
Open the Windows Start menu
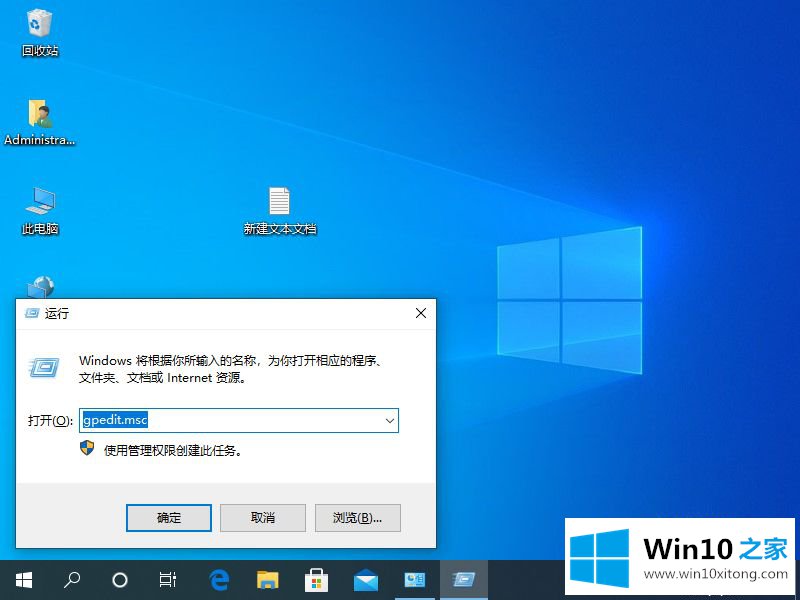[x=23, y=579]
